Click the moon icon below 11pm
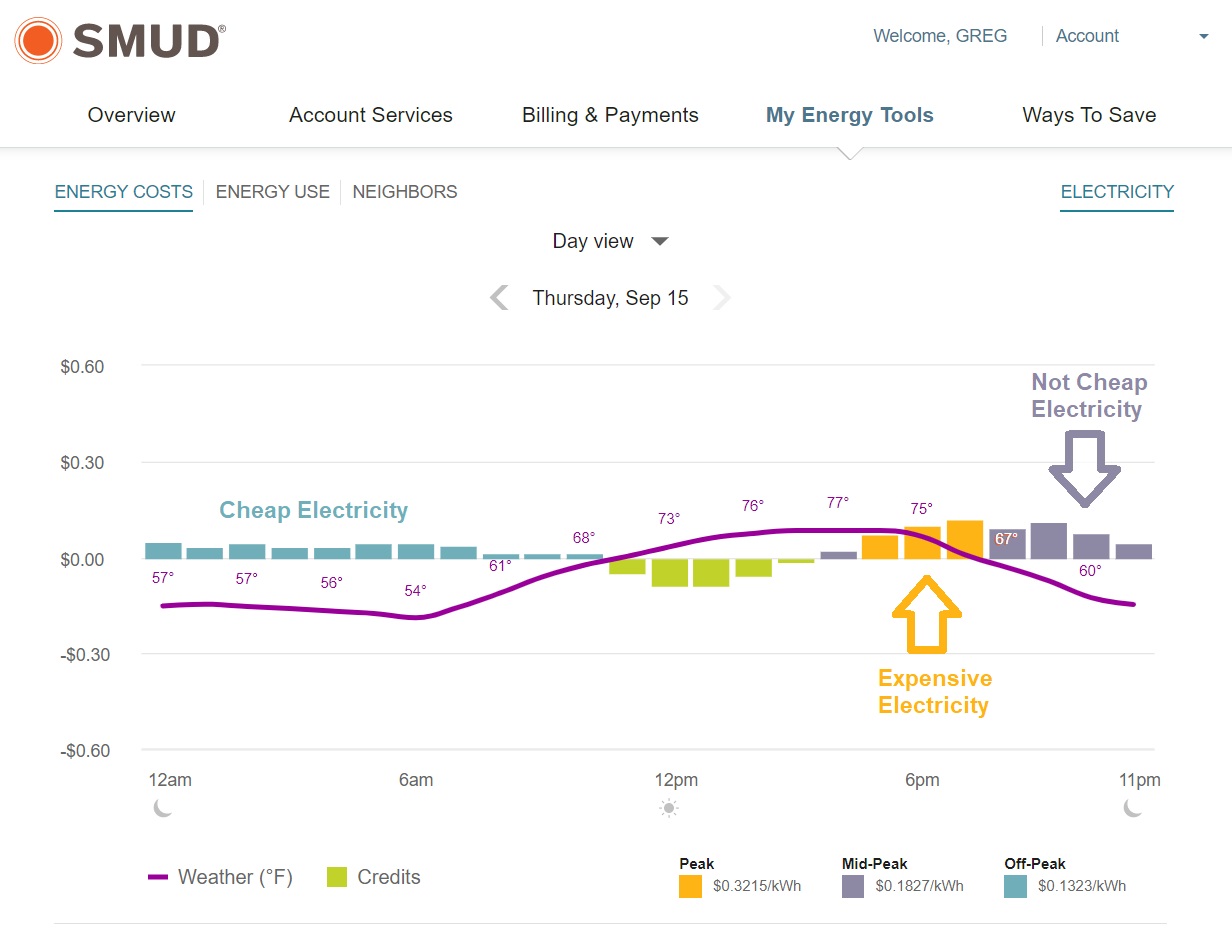This screenshot has width=1232, height=932. pyautogui.click(x=1133, y=808)
